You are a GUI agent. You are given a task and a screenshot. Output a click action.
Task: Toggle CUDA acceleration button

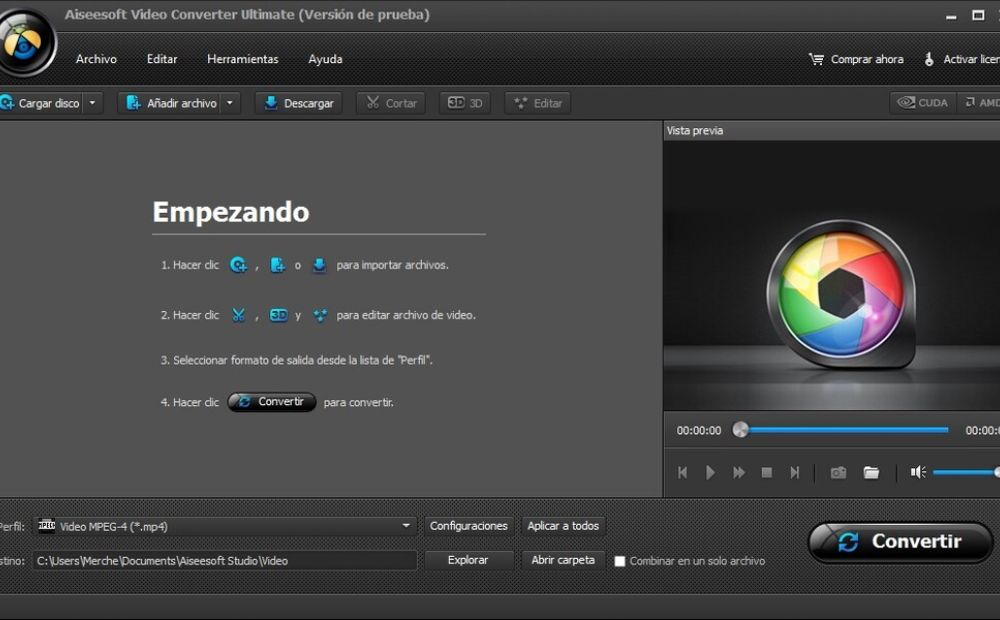(x=922, y=103)
